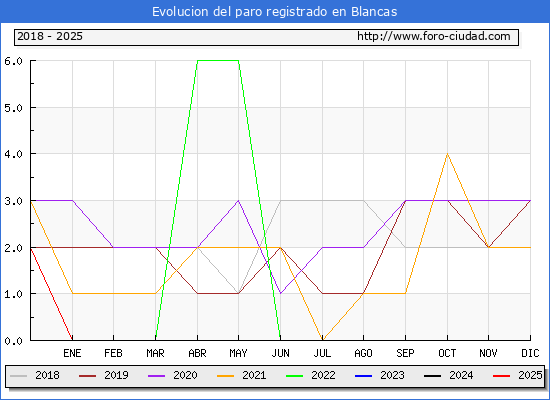Click the MAR month axis label
550x400 pixels.
click(x=155, y=353)
